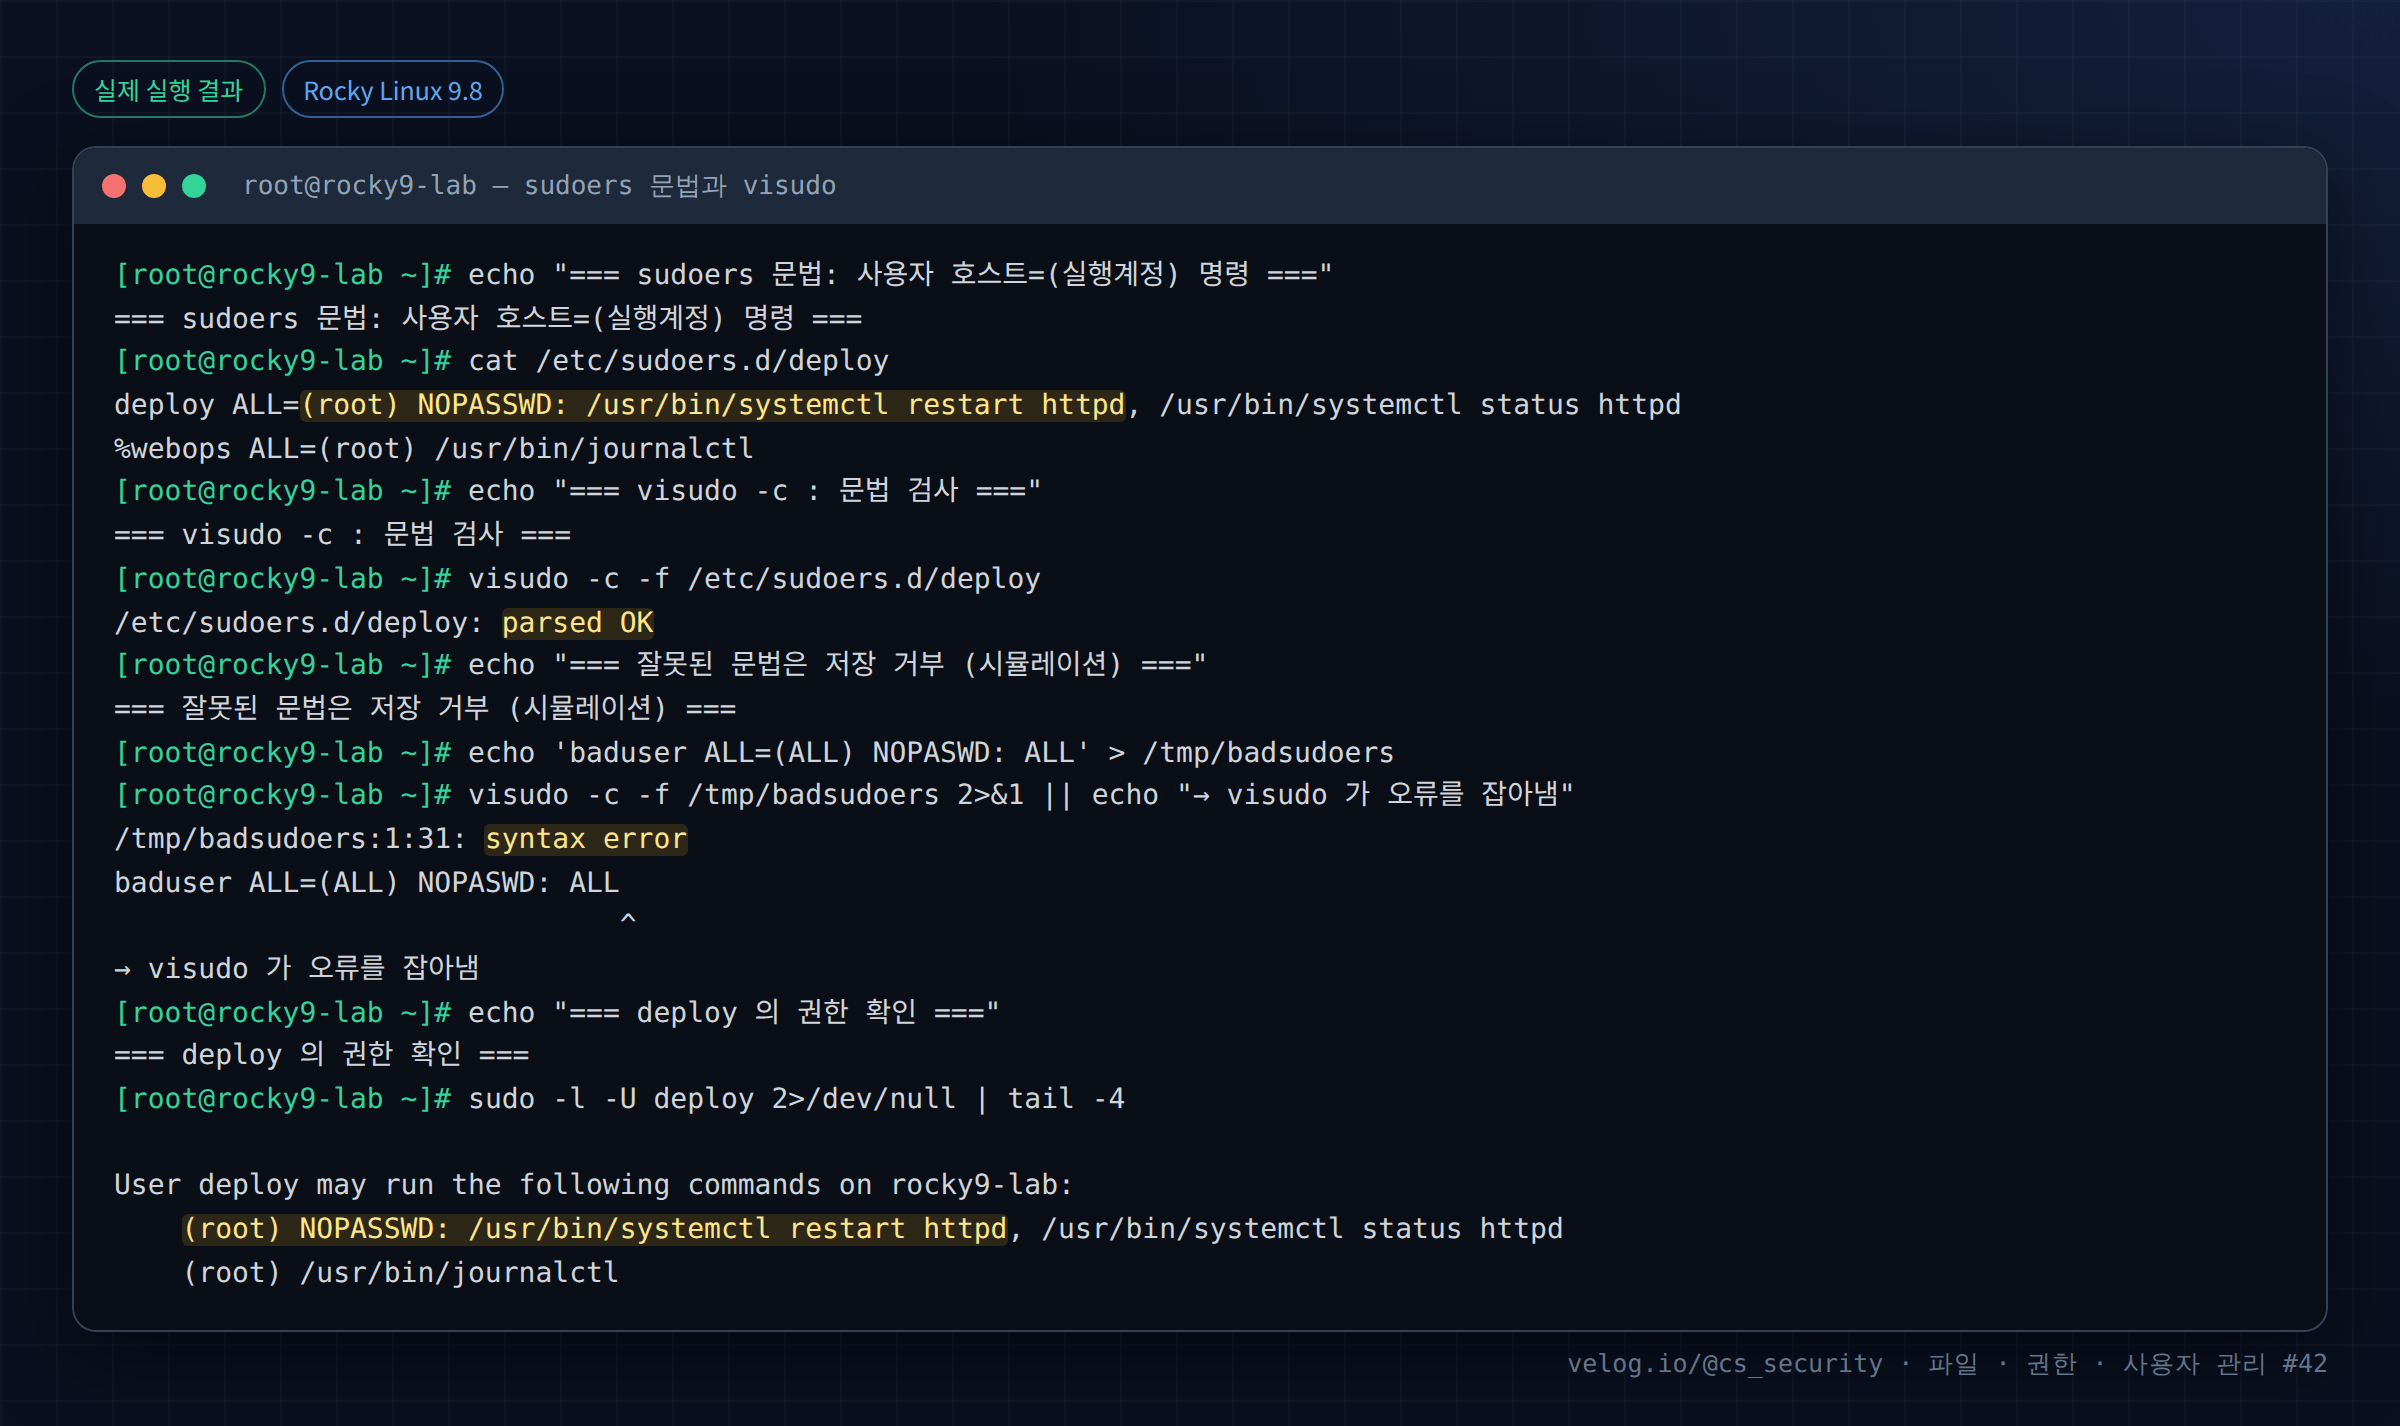The height and width of the screenshot is (1426, 2400).
Task: Click the 'Rocky Linux 9.8' badge
Action: (393, 90)
